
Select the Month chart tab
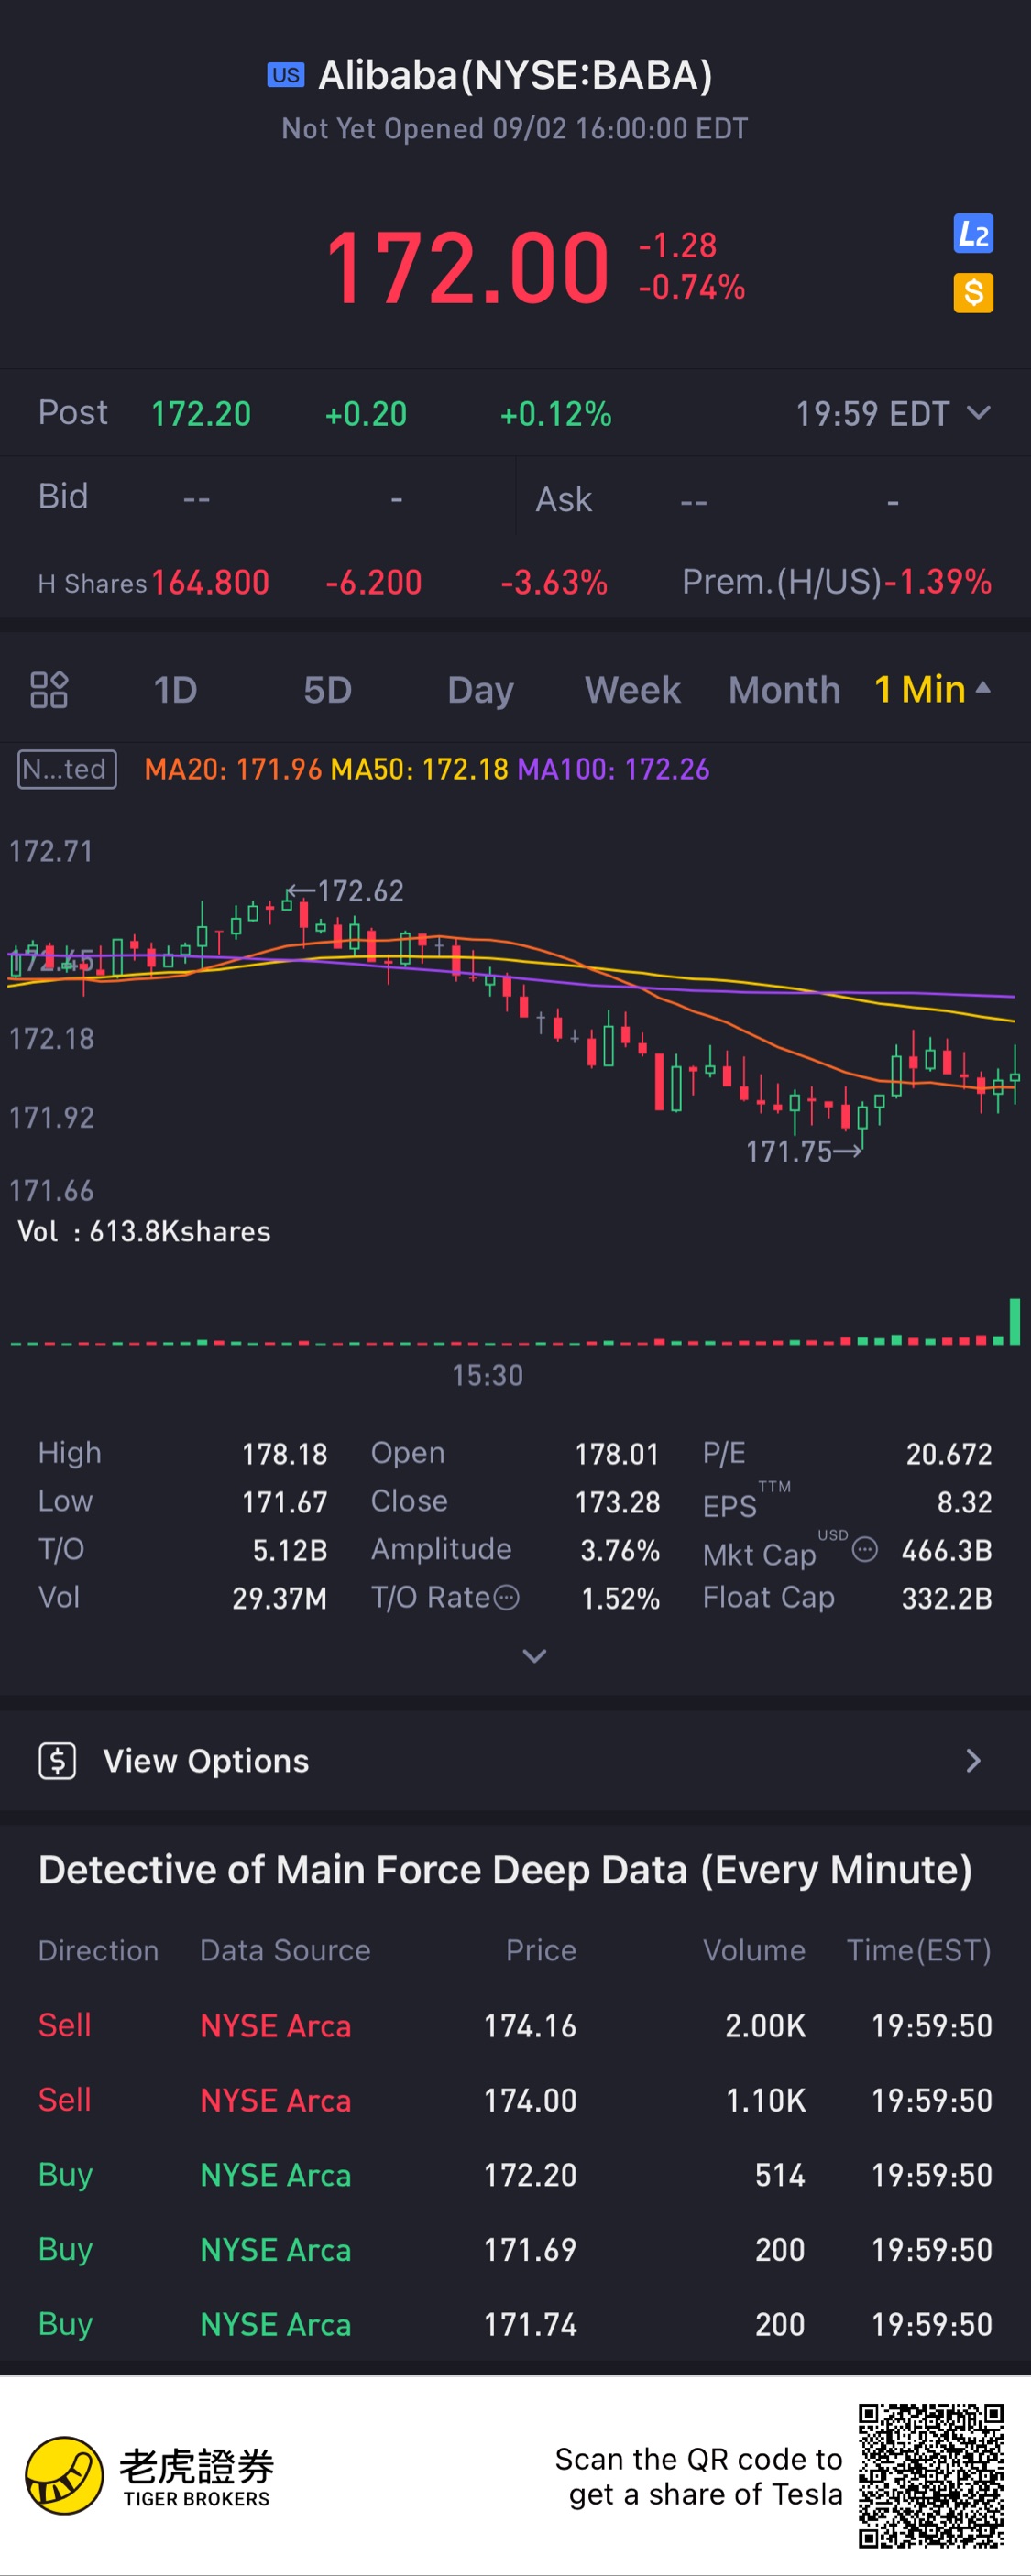click(x=784, y=690)
